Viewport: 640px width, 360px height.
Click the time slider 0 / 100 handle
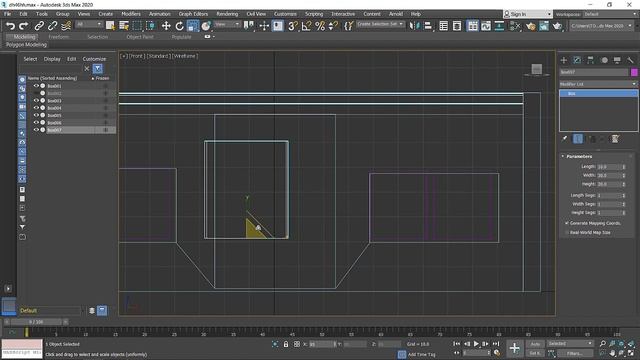(36, 322)
